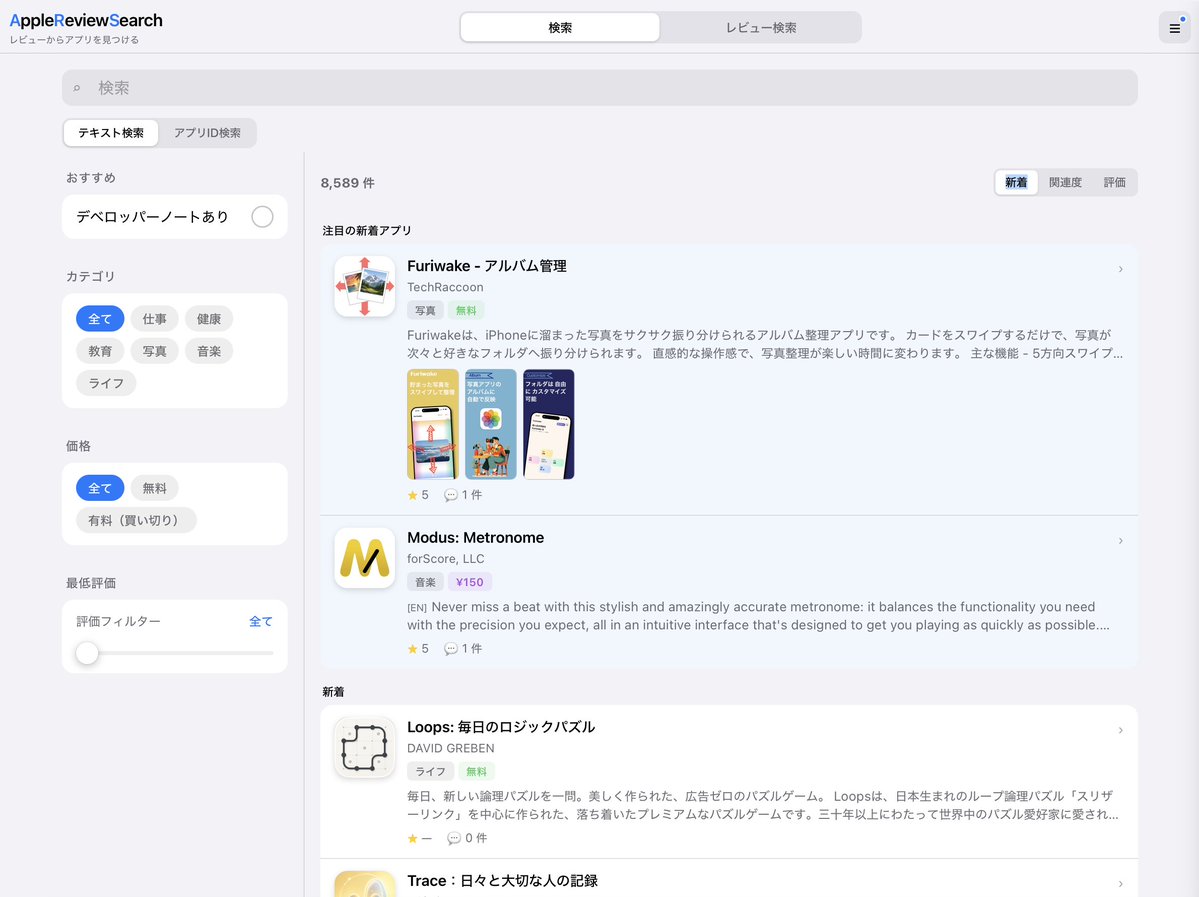This screenshot has width=1199, height=897.
Task: Select the 音楽 category filter chip
Action: (x=209, y=351)
